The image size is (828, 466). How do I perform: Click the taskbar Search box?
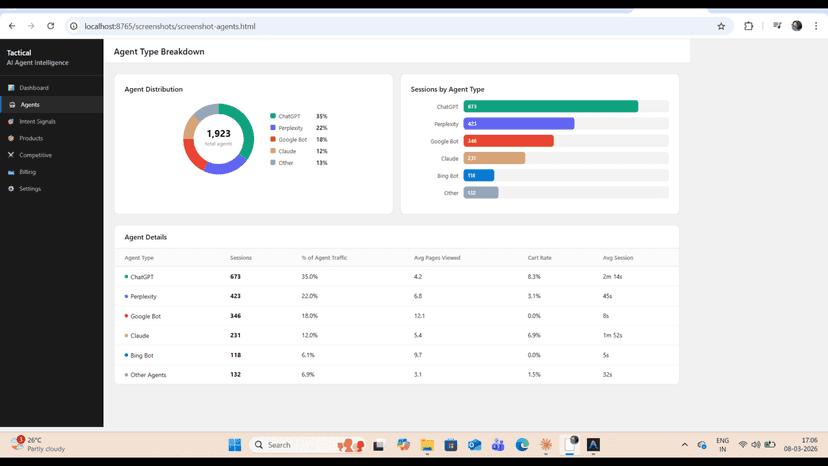point(307,445)
